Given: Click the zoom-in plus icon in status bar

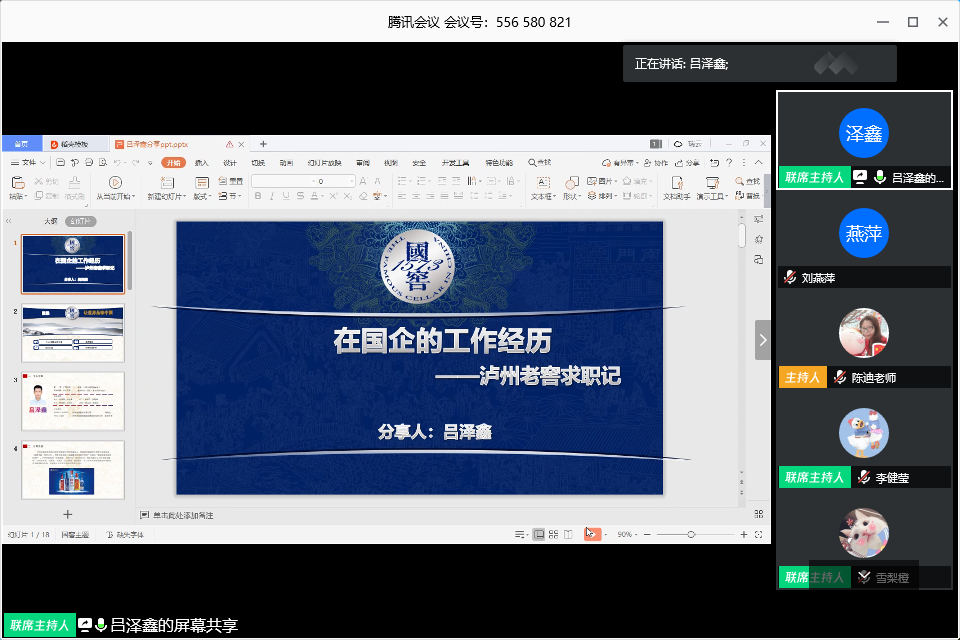Looking at the screenshot, I should pyautogui.click(x=744, y=535).
